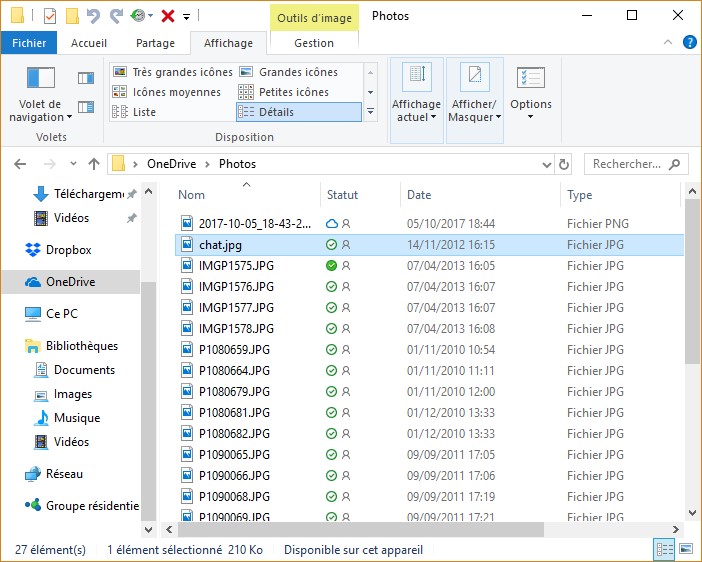Click the up arrow navigation icon
The image size is (702, 562).
[94, 164]
